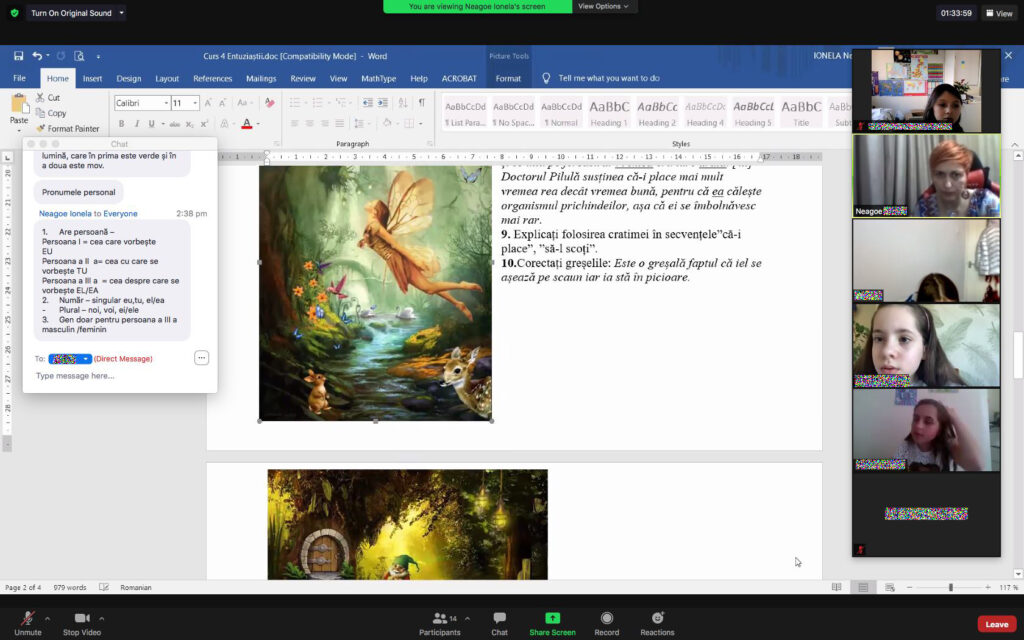Stop the video camera in Zoom
1024x640 pixels.
tap(82, 623)
